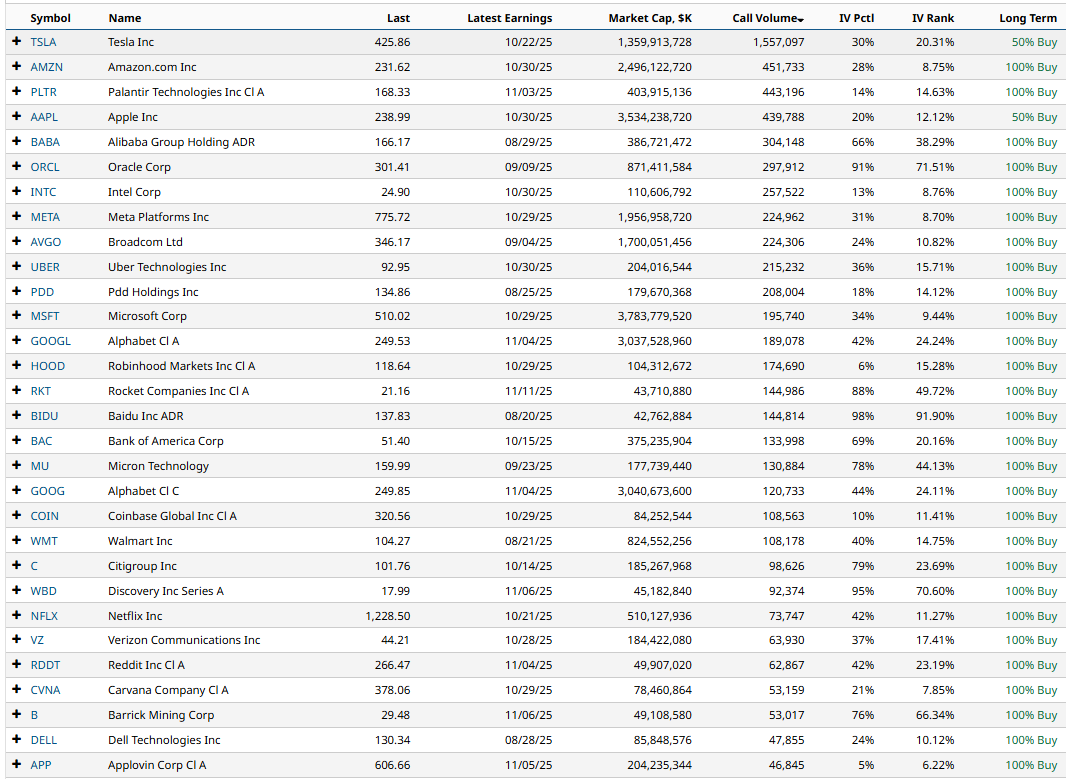Select the name Tesla Inc
Image resolution: width=1066 pixels, height=779 pixels.
click(x=131, y=41)
